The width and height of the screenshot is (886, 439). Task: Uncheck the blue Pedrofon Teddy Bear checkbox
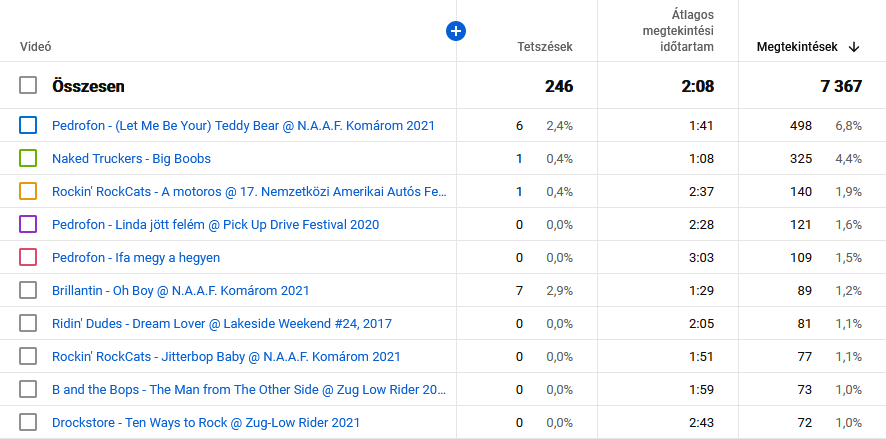(x=28, y=126)
